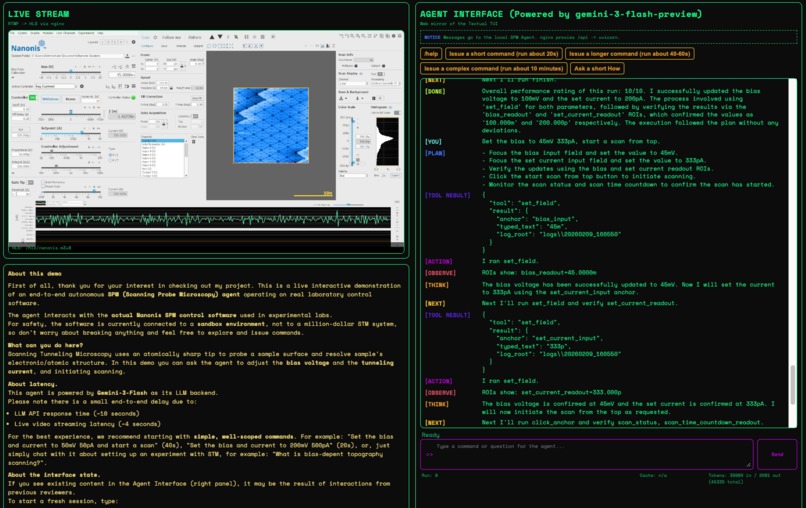Click the Bias (V) slider track
The width and height of the screenshot is (806, 508).
click(71, 72)
